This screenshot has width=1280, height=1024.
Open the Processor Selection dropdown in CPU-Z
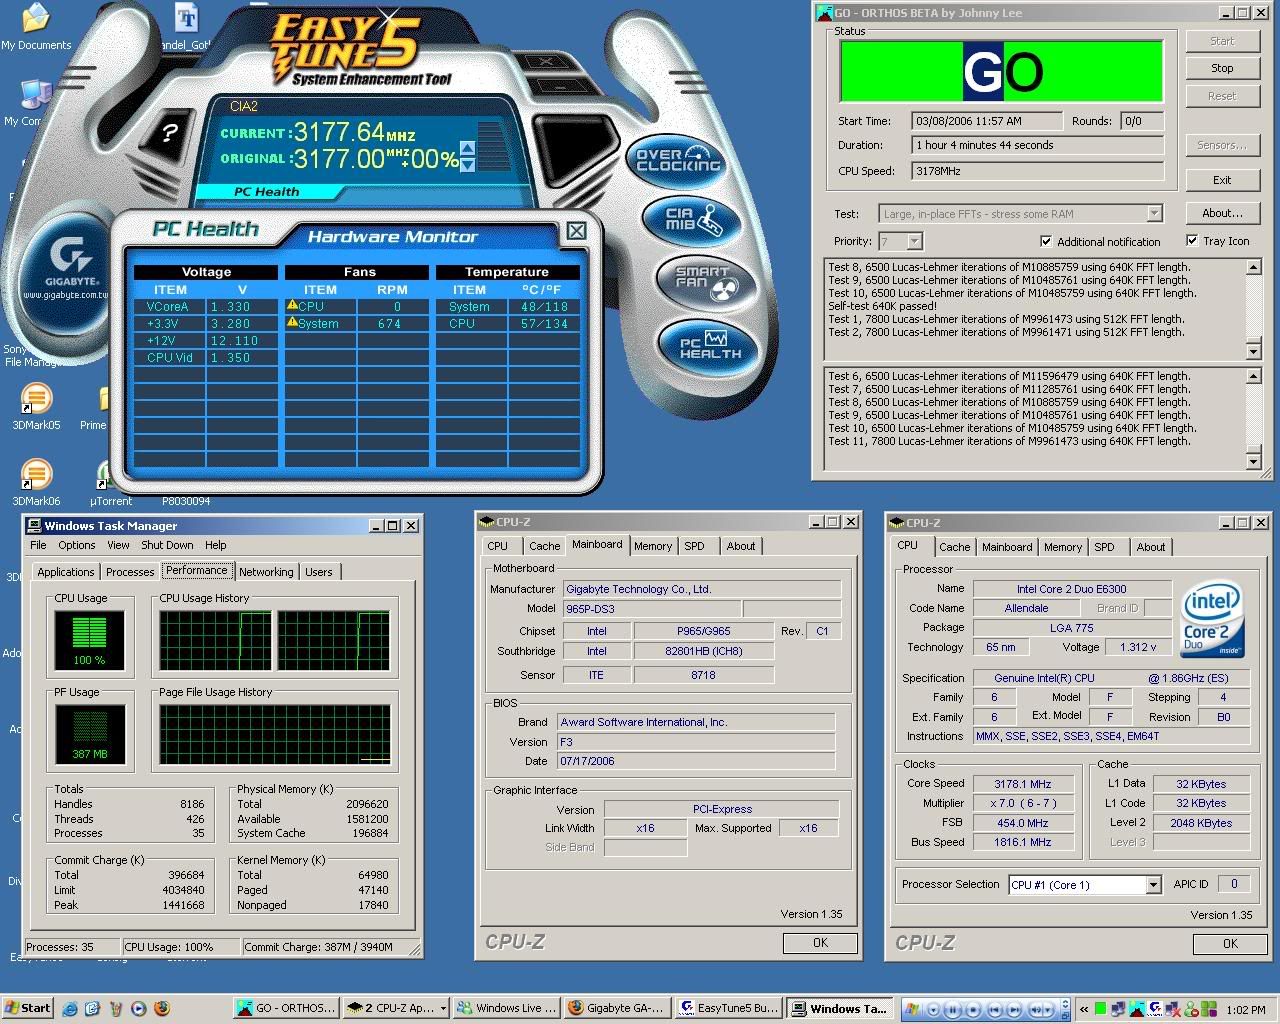point(1153,885)
